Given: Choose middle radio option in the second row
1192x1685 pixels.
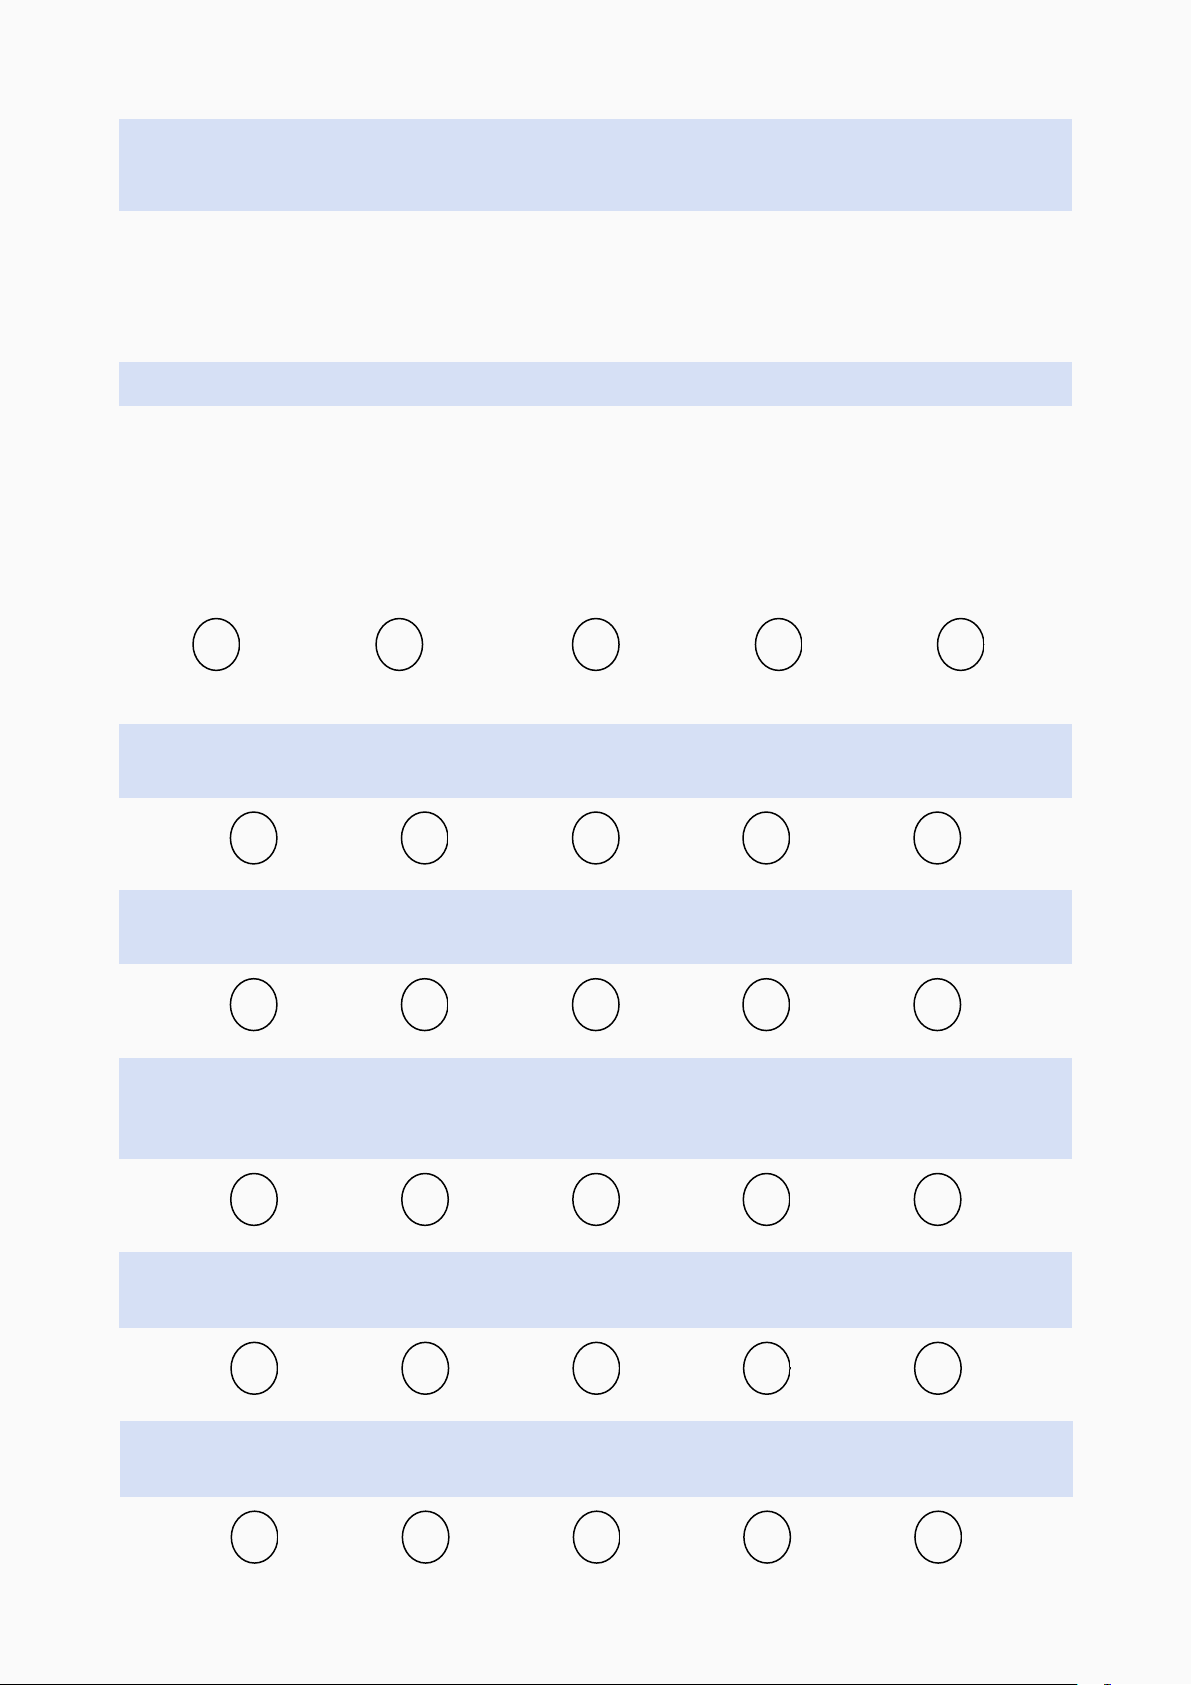Looking at the screenshot, I should point(596,838).
